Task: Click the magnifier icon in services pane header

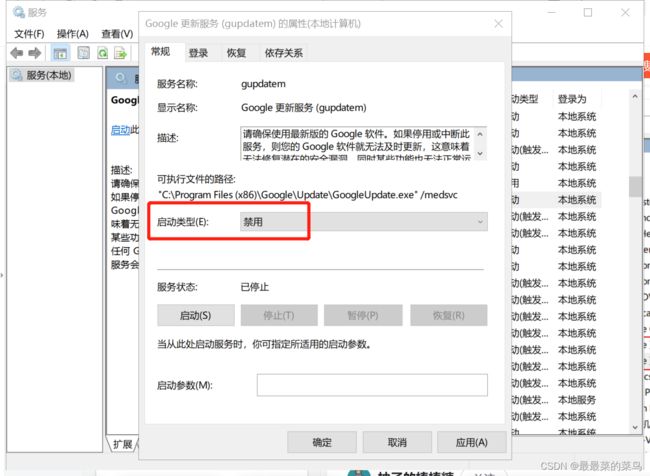Action: pos(120,78)
